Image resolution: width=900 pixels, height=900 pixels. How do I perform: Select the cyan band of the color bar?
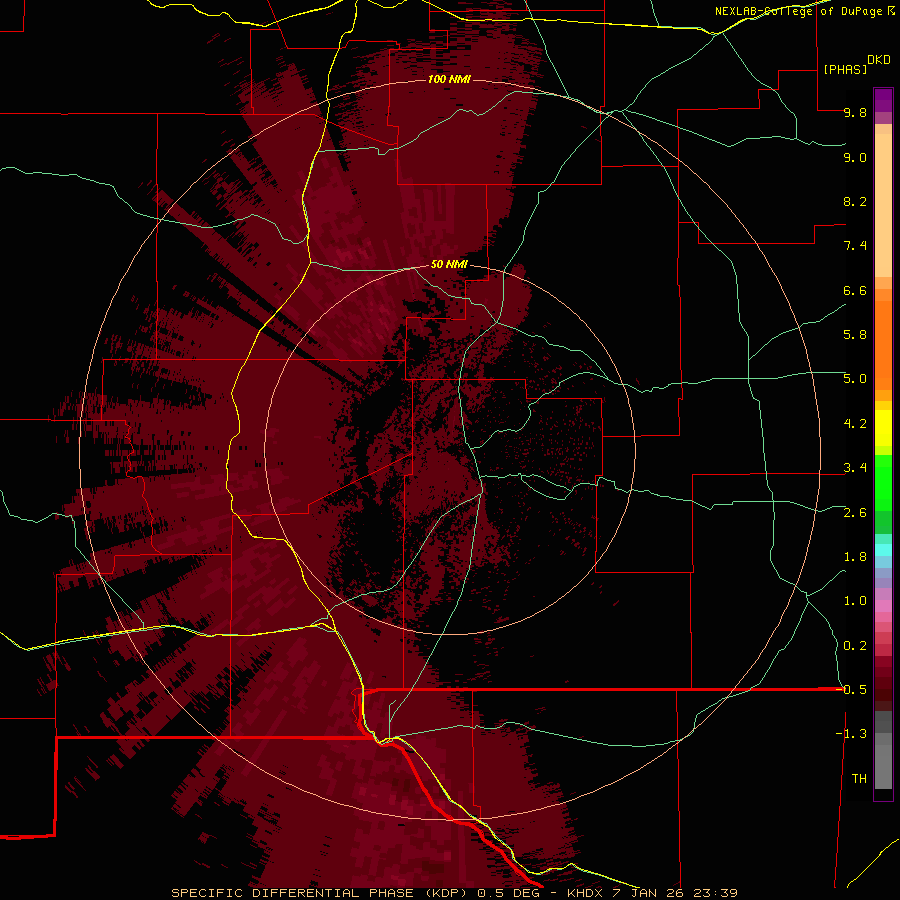pos(883,550)
